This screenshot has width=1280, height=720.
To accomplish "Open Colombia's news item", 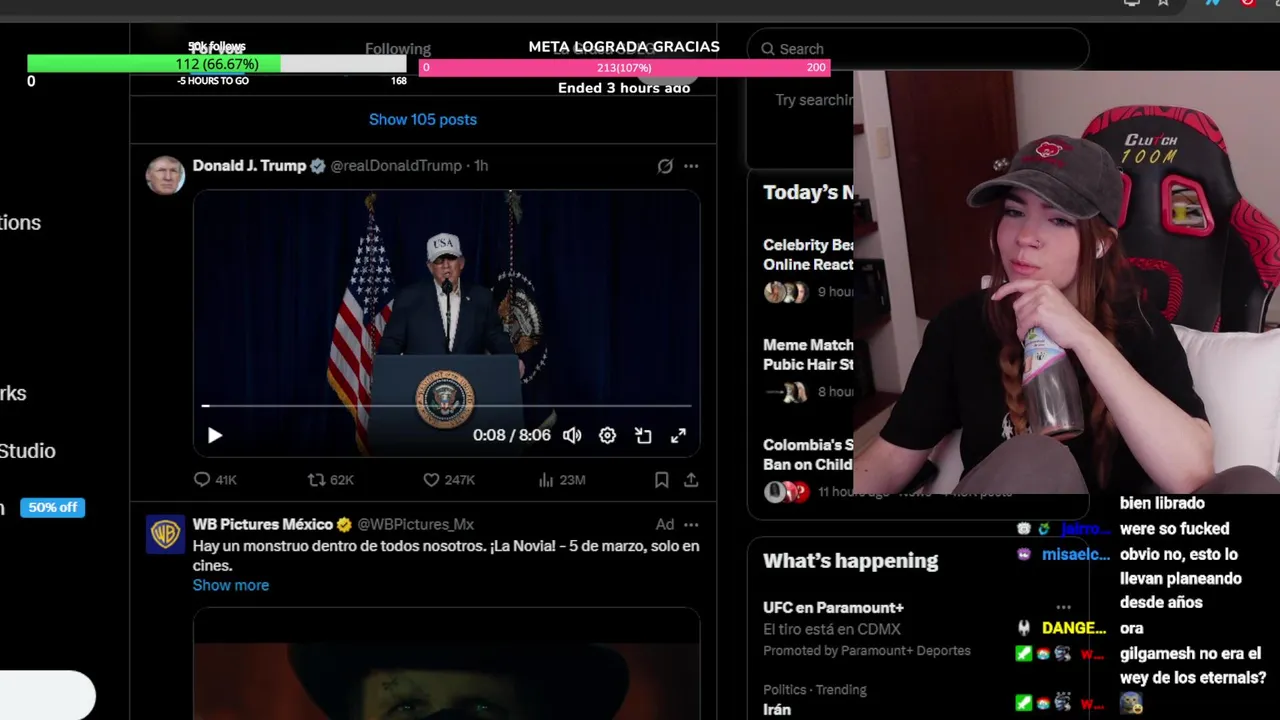I will click(808, 455).
